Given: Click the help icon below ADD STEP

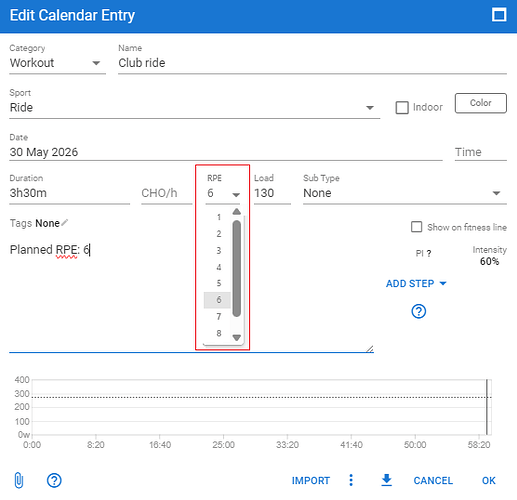Looking at the screenshot, I should point(419,311).
